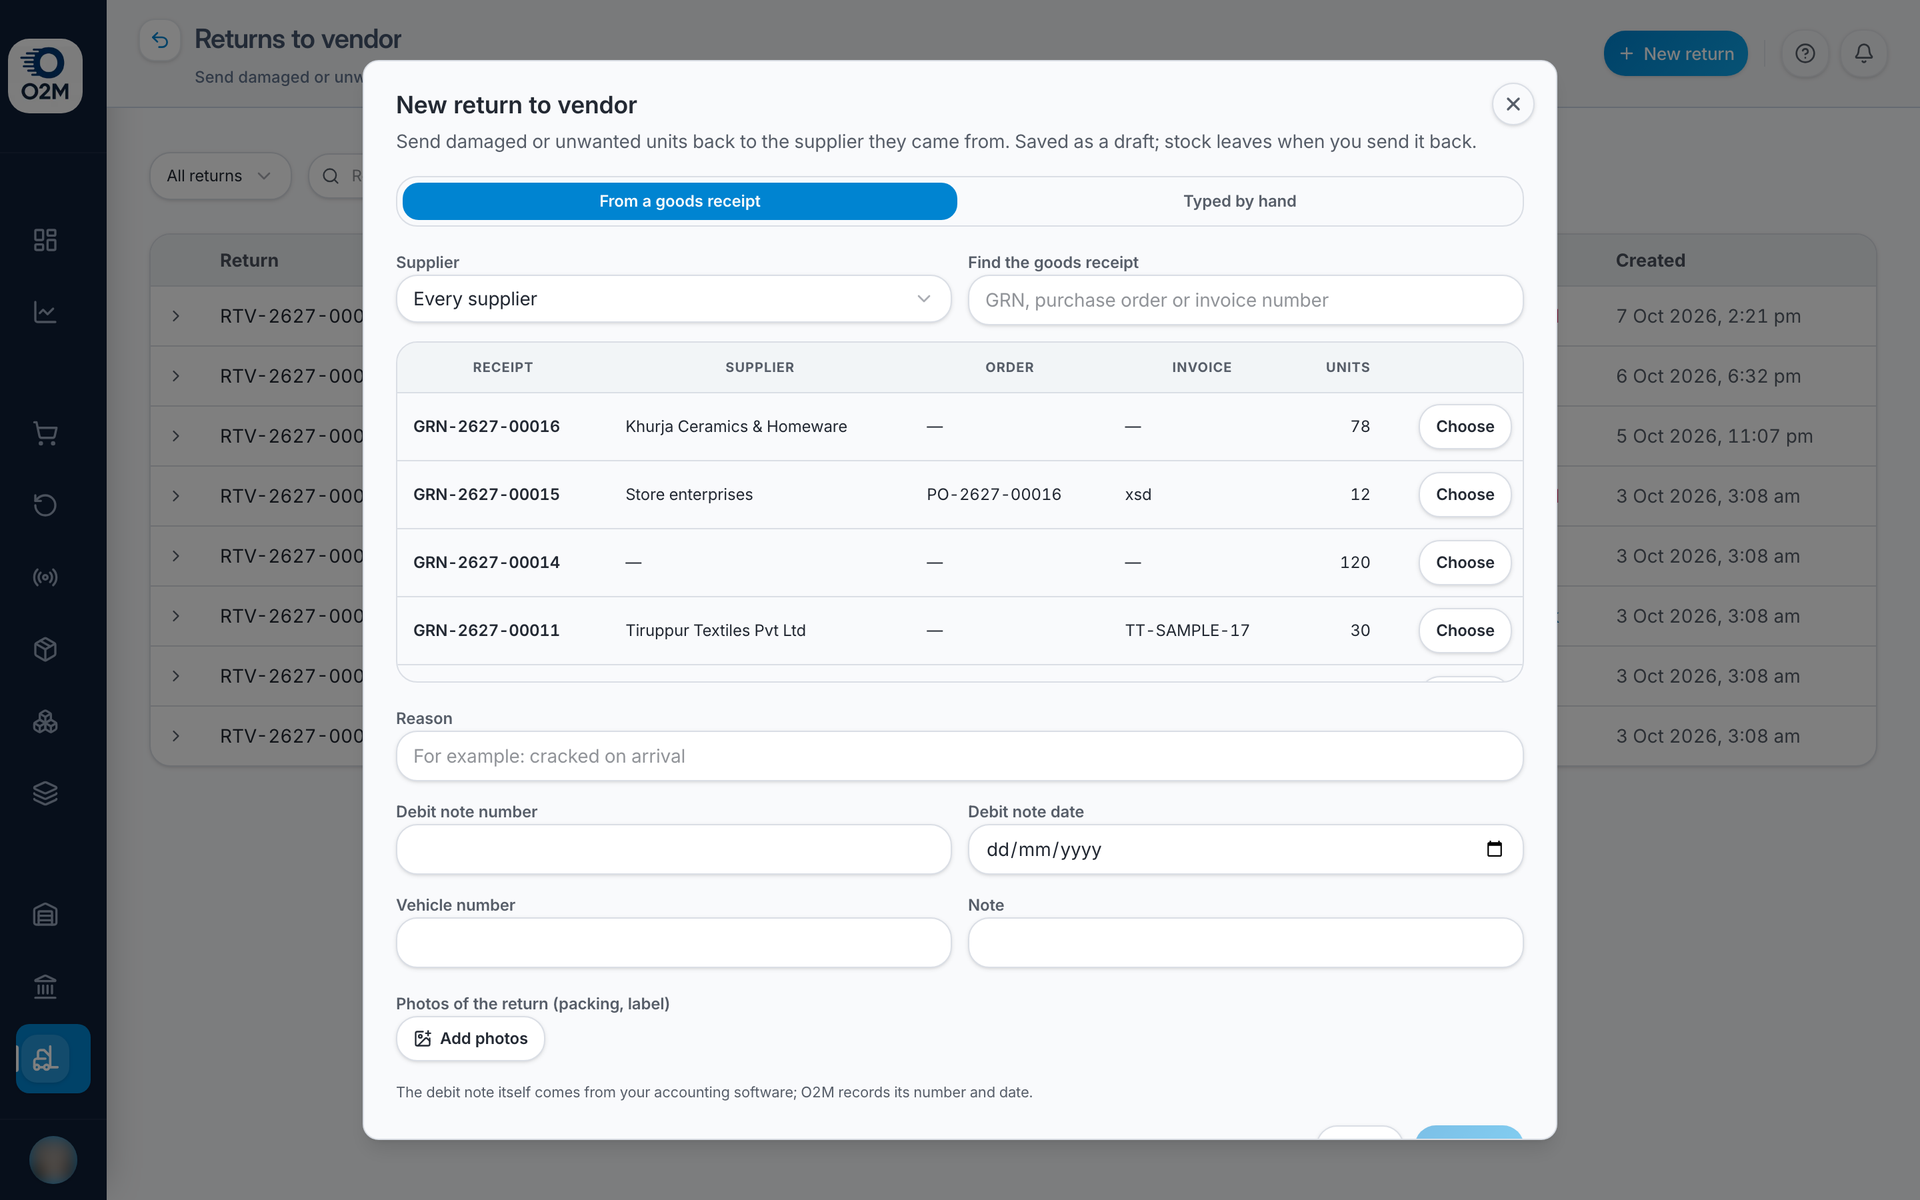Expand the return row created 6 Oct 2026
The width and height of the screenshot is (1920, 1200).
click(x=176, y=376)
